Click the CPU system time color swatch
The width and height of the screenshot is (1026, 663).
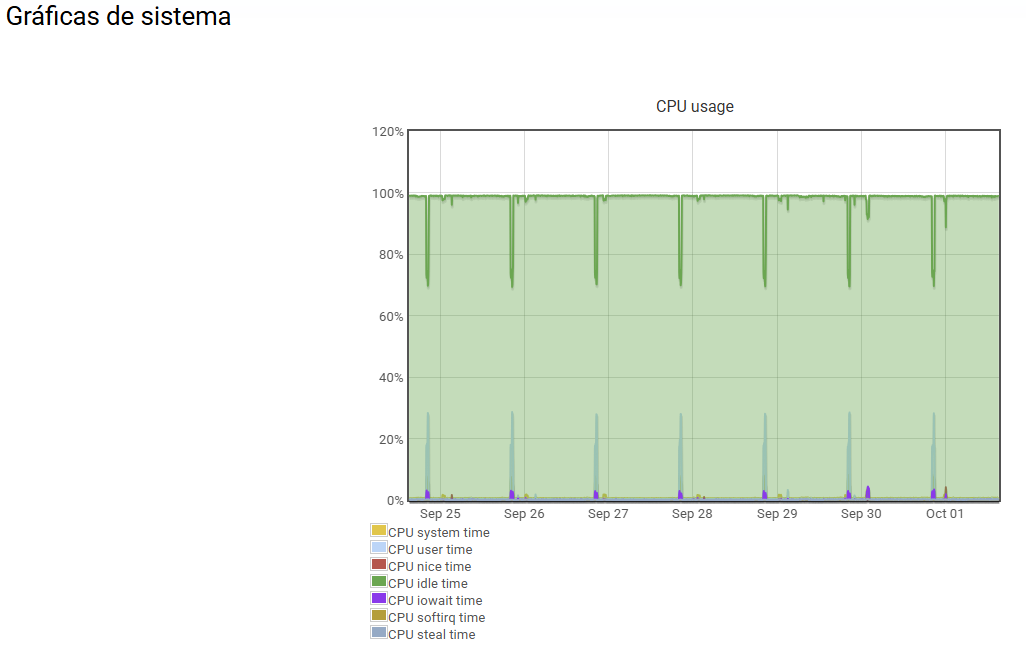[x=378, y=531]
